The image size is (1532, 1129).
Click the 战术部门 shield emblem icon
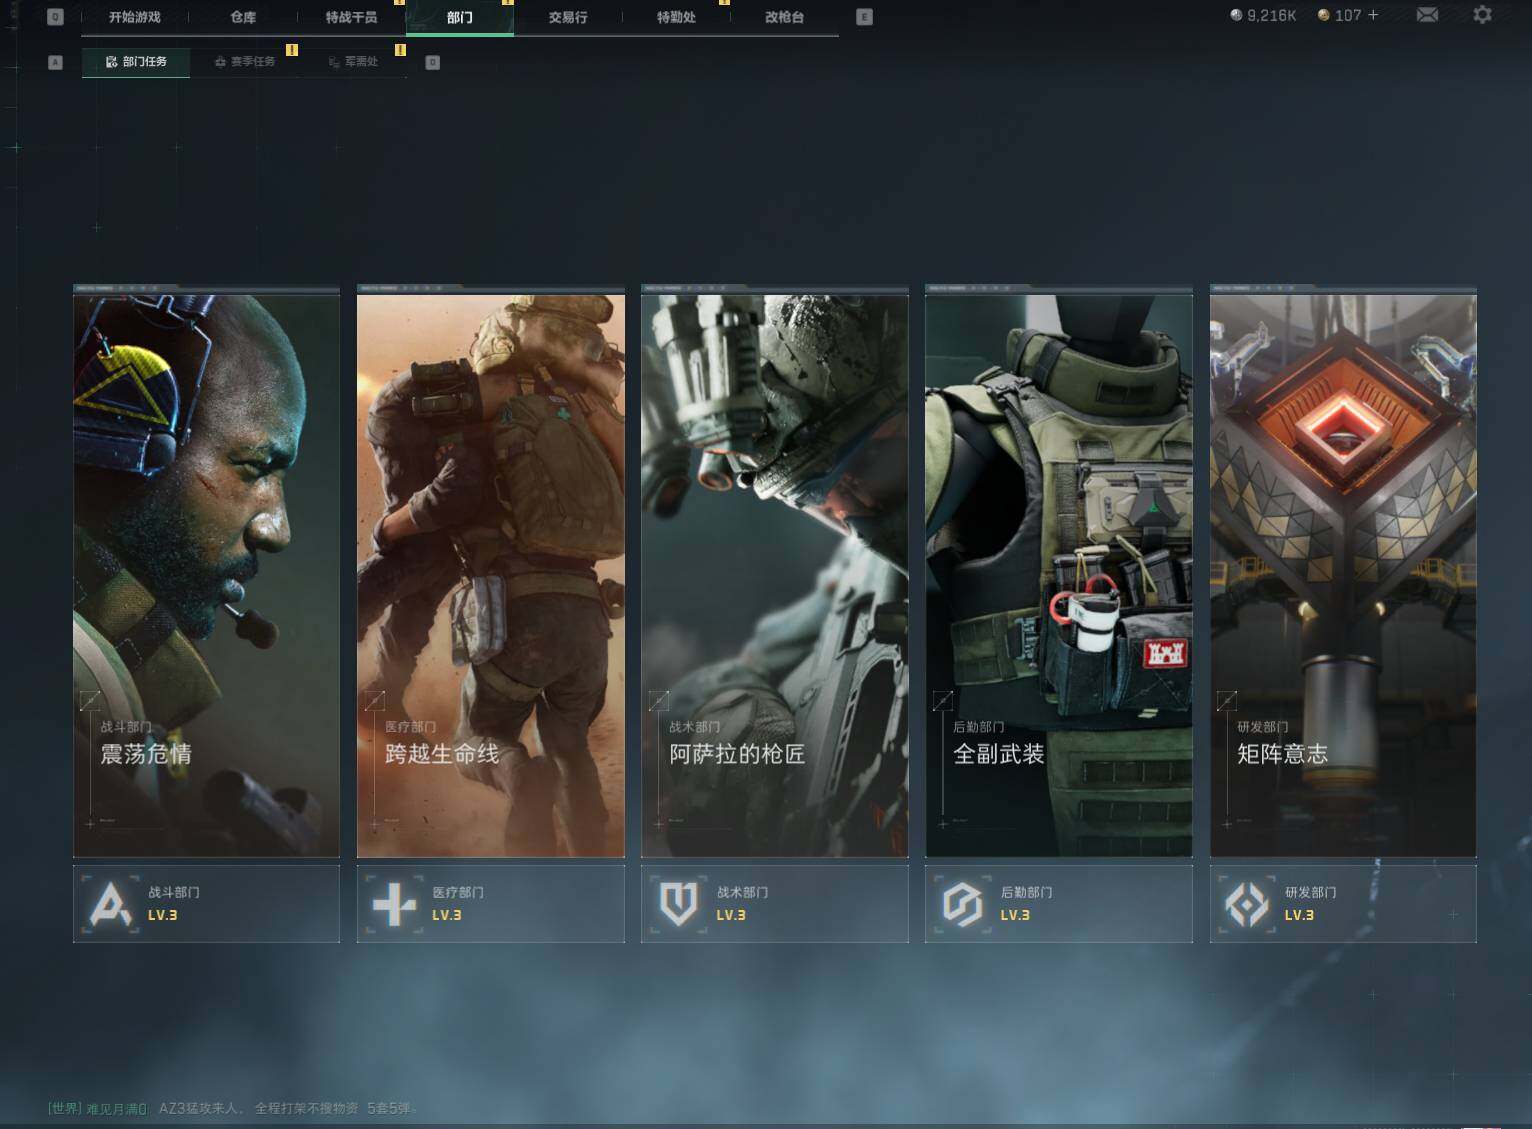click(x=678, y=903)
